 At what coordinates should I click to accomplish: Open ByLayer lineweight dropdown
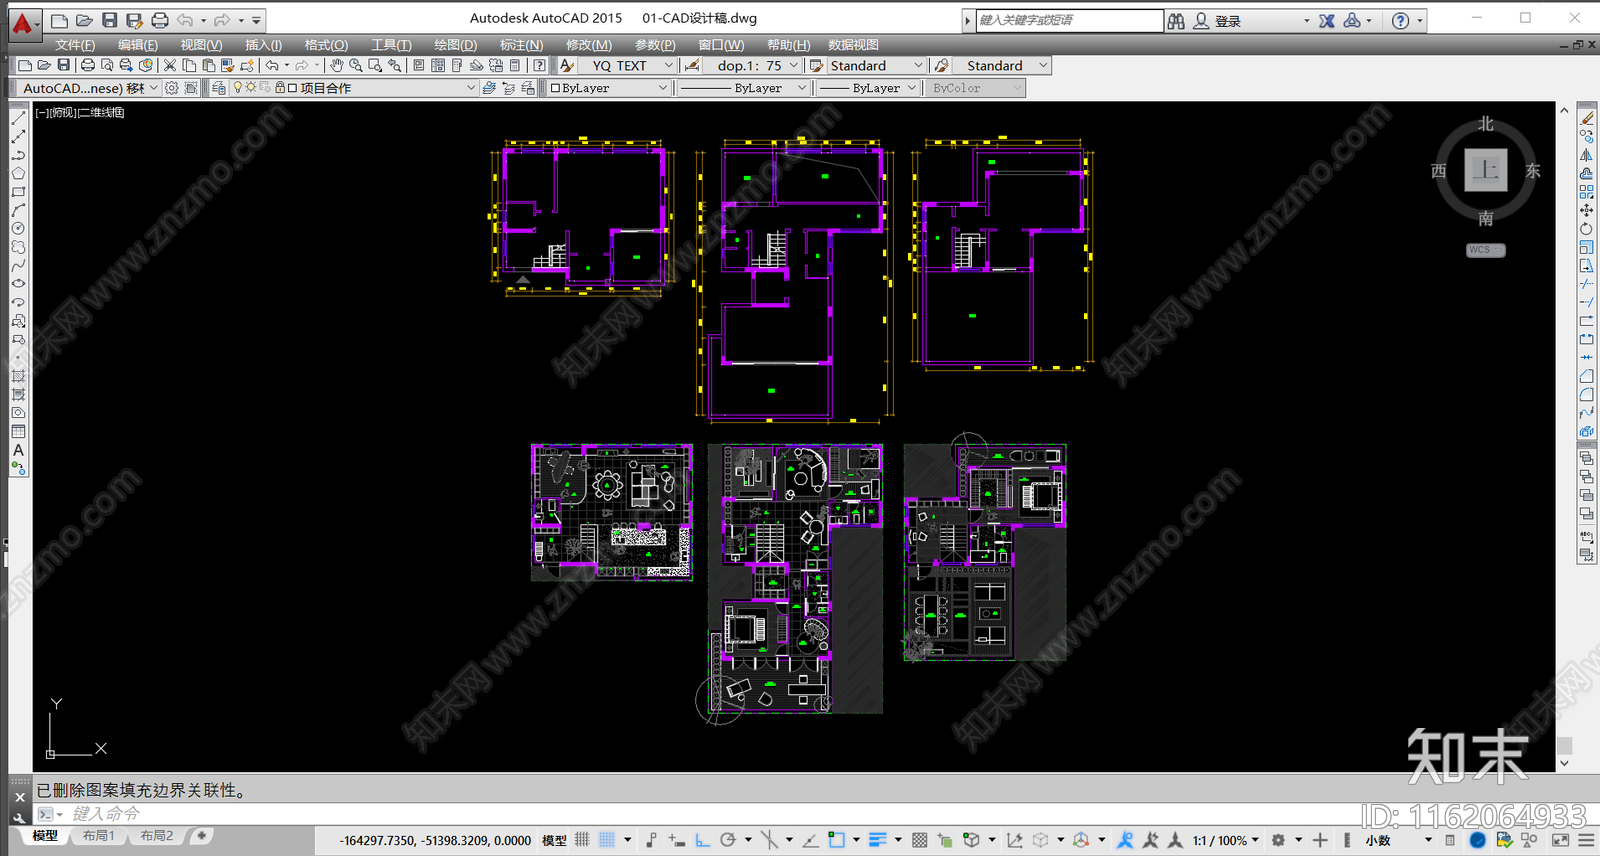pyautogui.click(x=911, y=88)
